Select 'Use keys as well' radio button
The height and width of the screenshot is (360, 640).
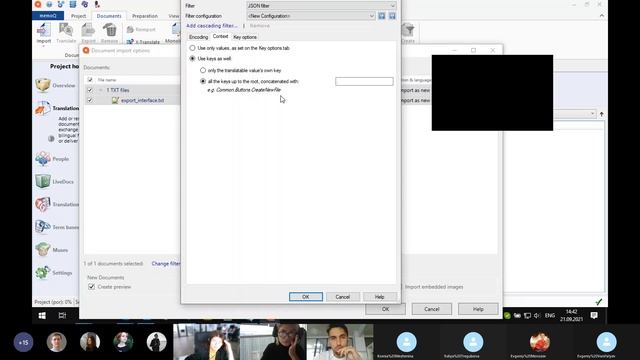click(192, 58)
